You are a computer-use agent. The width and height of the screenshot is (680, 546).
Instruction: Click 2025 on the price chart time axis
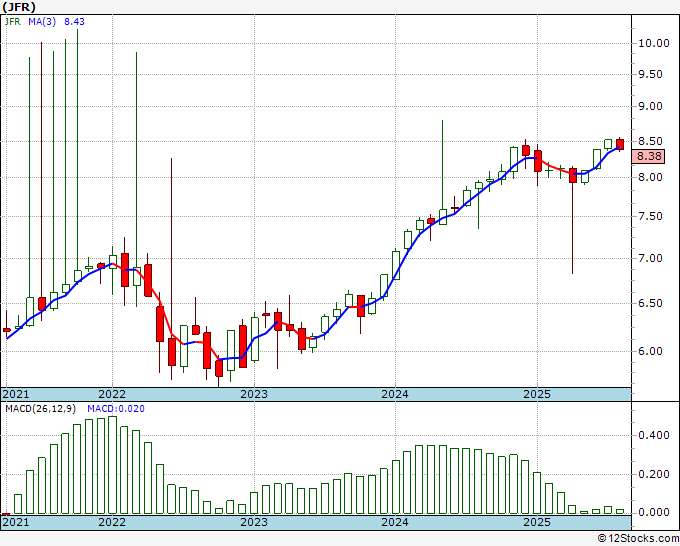pos(537,394)
